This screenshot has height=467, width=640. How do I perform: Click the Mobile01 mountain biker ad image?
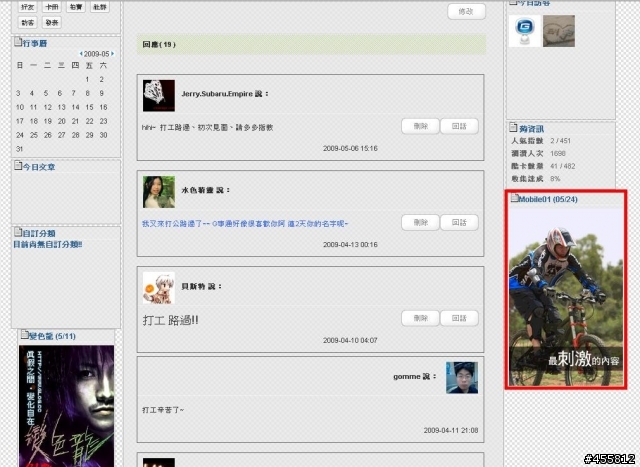(x=566, y=297)
